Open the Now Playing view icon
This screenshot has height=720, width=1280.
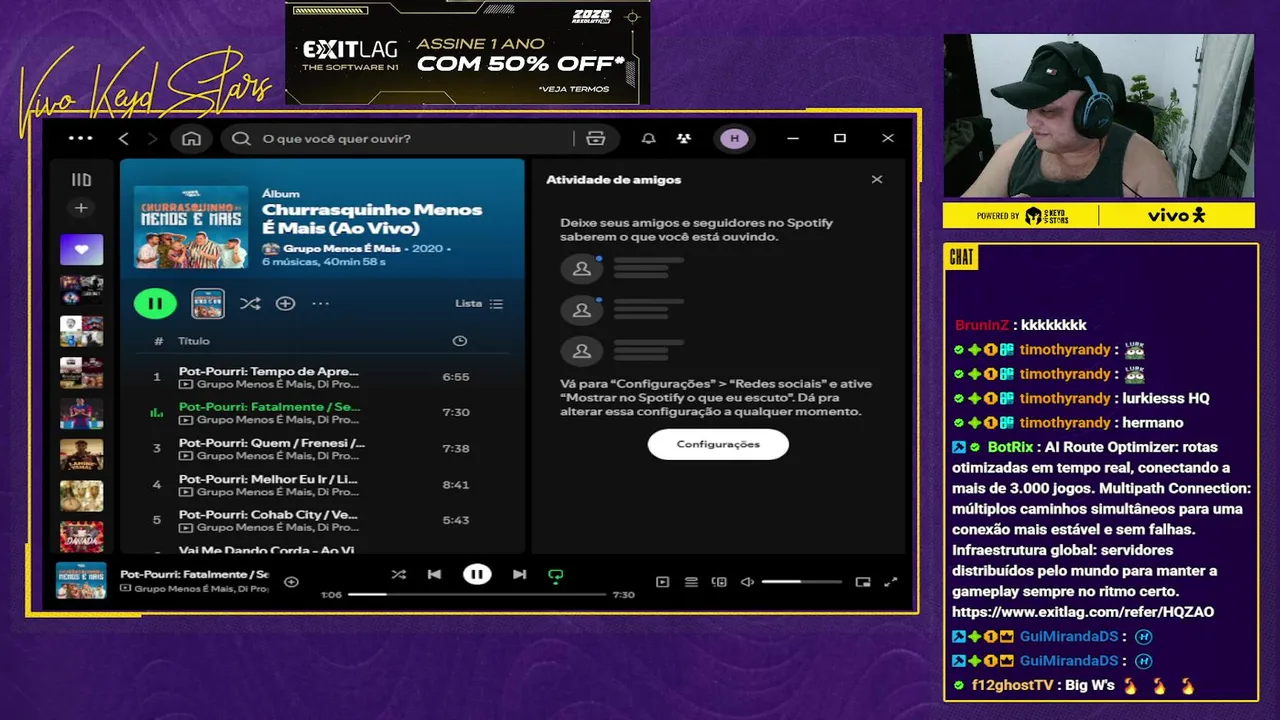coord(662,582)
